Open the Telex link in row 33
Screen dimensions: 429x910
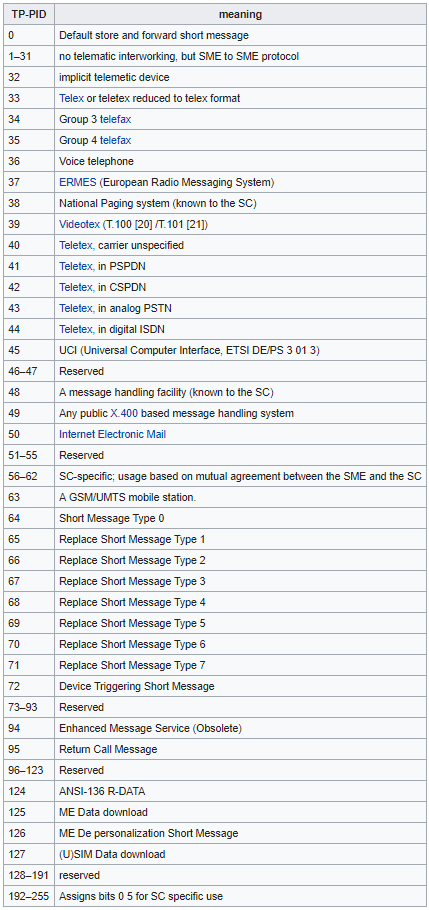71,98
